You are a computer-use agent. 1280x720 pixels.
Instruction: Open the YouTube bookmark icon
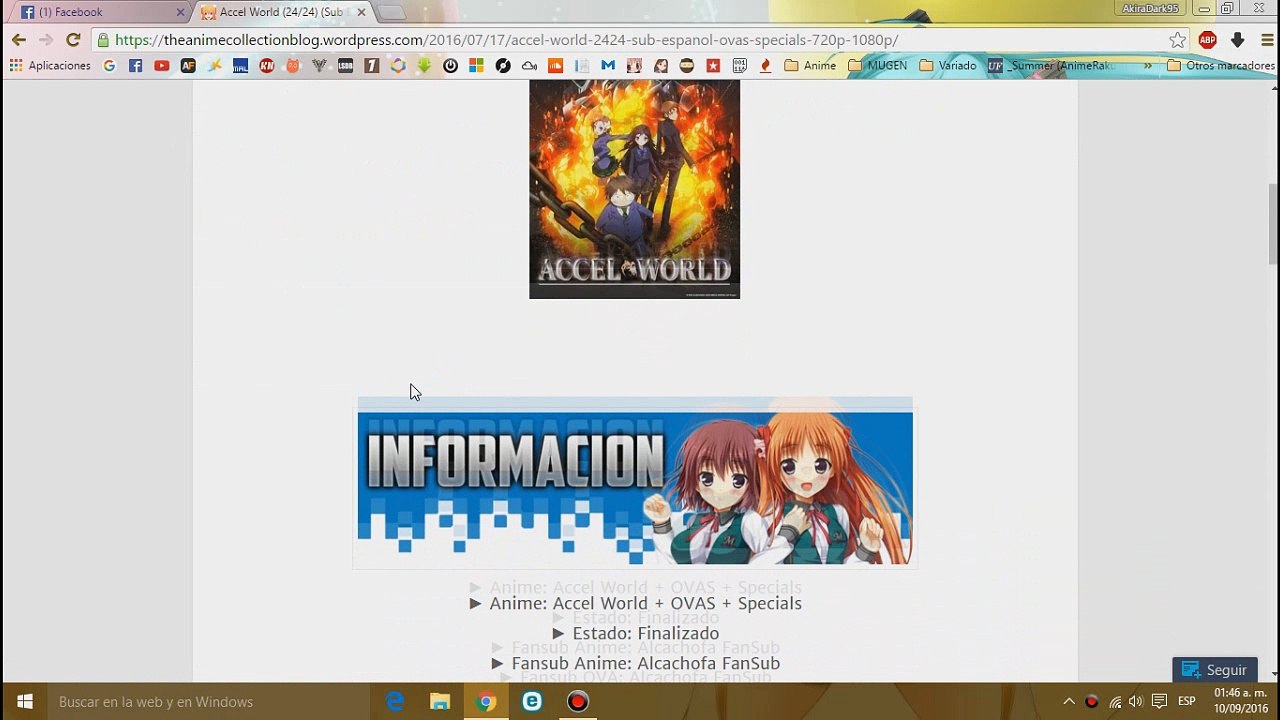161,66
